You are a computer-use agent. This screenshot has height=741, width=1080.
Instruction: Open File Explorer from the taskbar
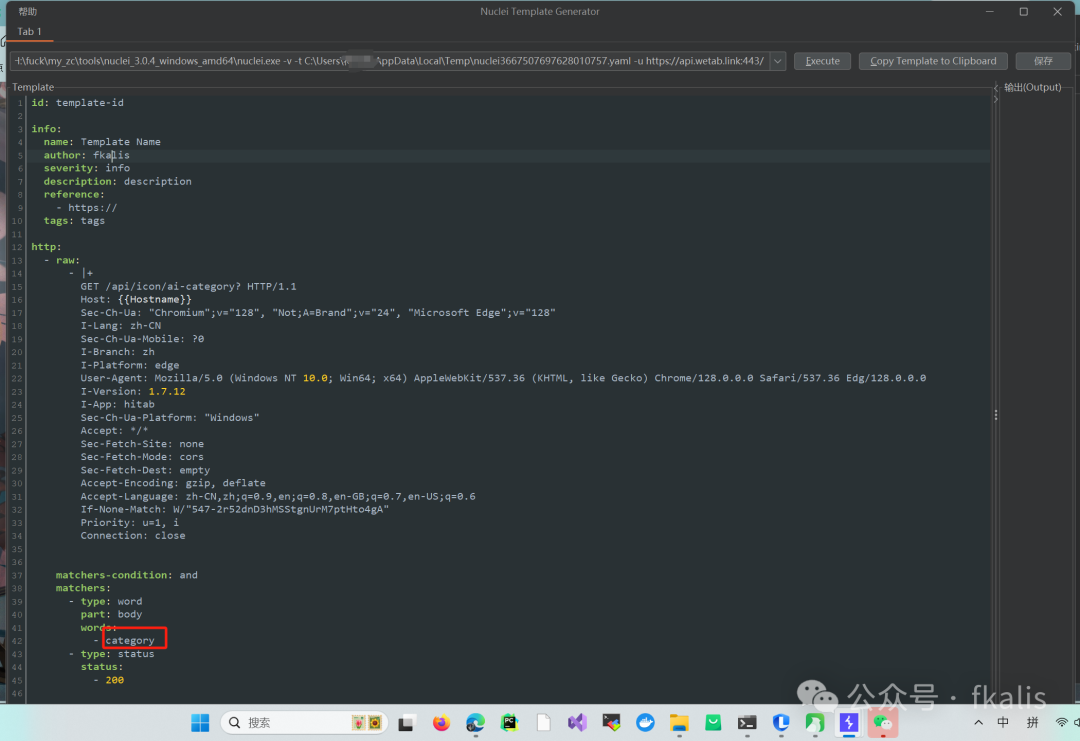[x=679, y=723]
